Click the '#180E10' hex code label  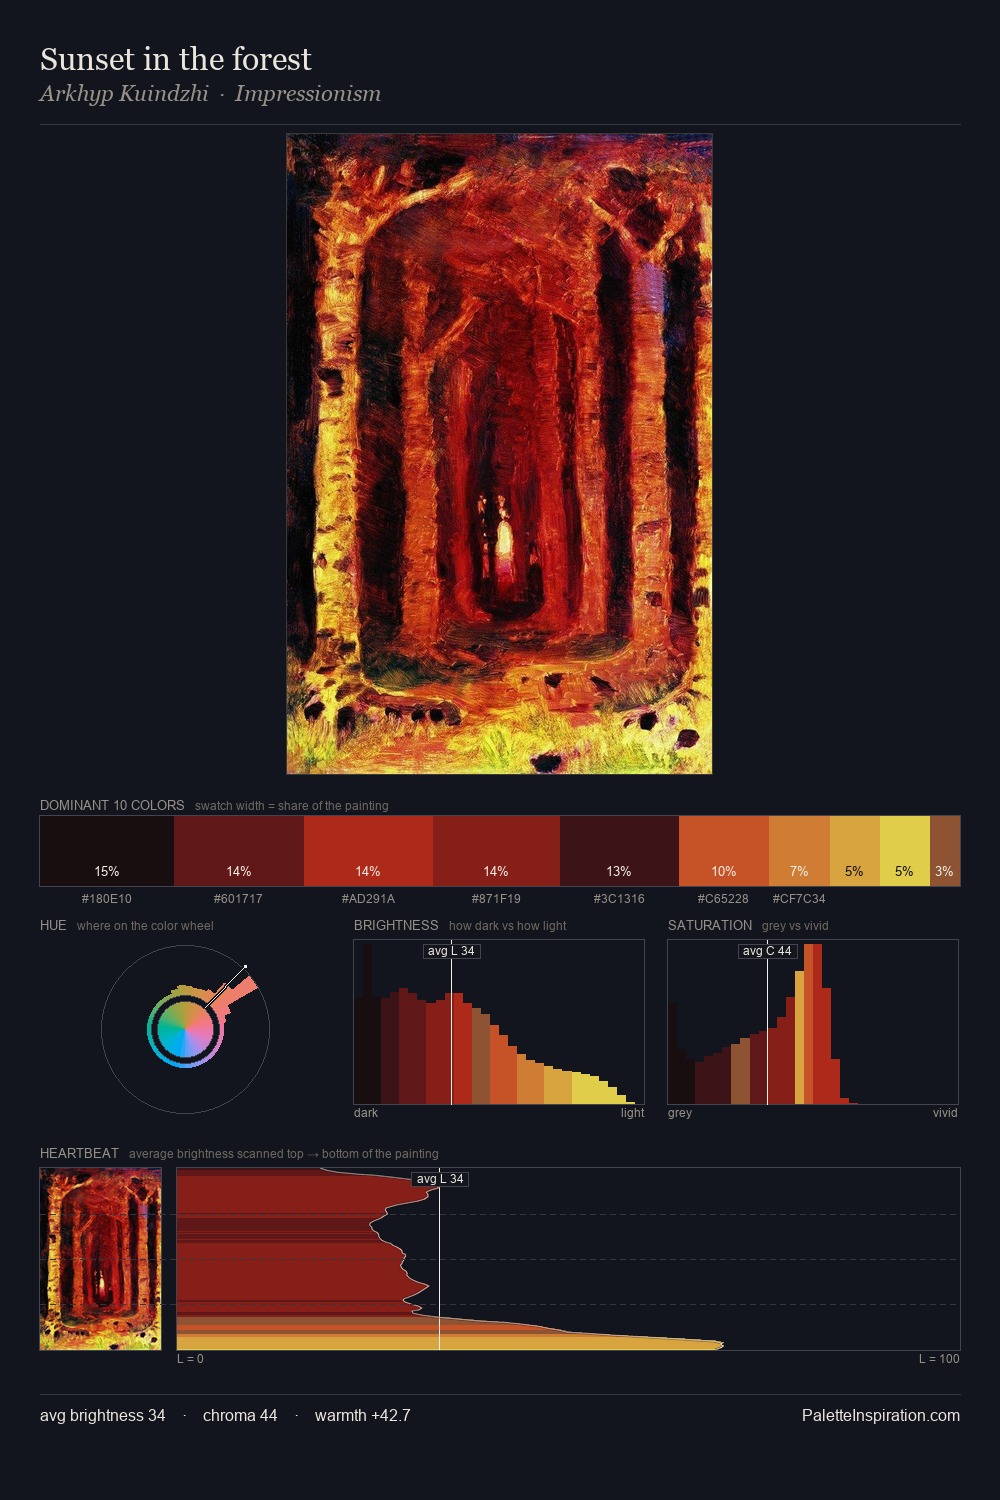click(107, 898)
